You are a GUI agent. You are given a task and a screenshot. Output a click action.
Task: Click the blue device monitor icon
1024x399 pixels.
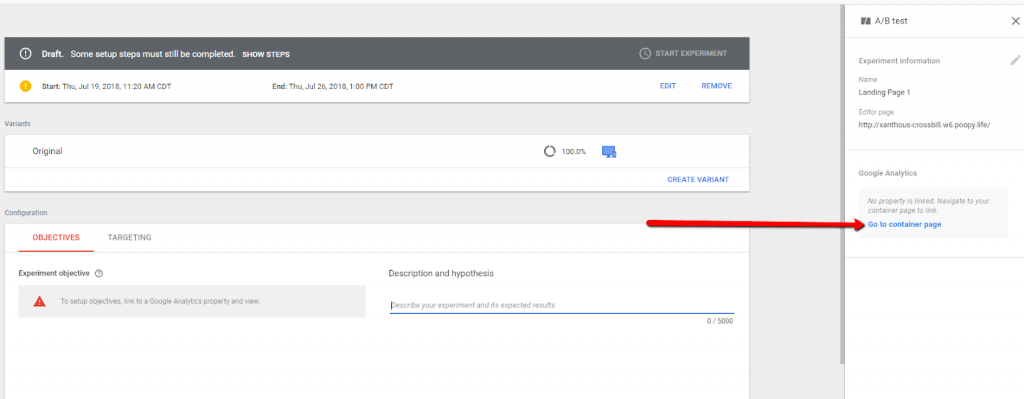click(x=609, y=152)
